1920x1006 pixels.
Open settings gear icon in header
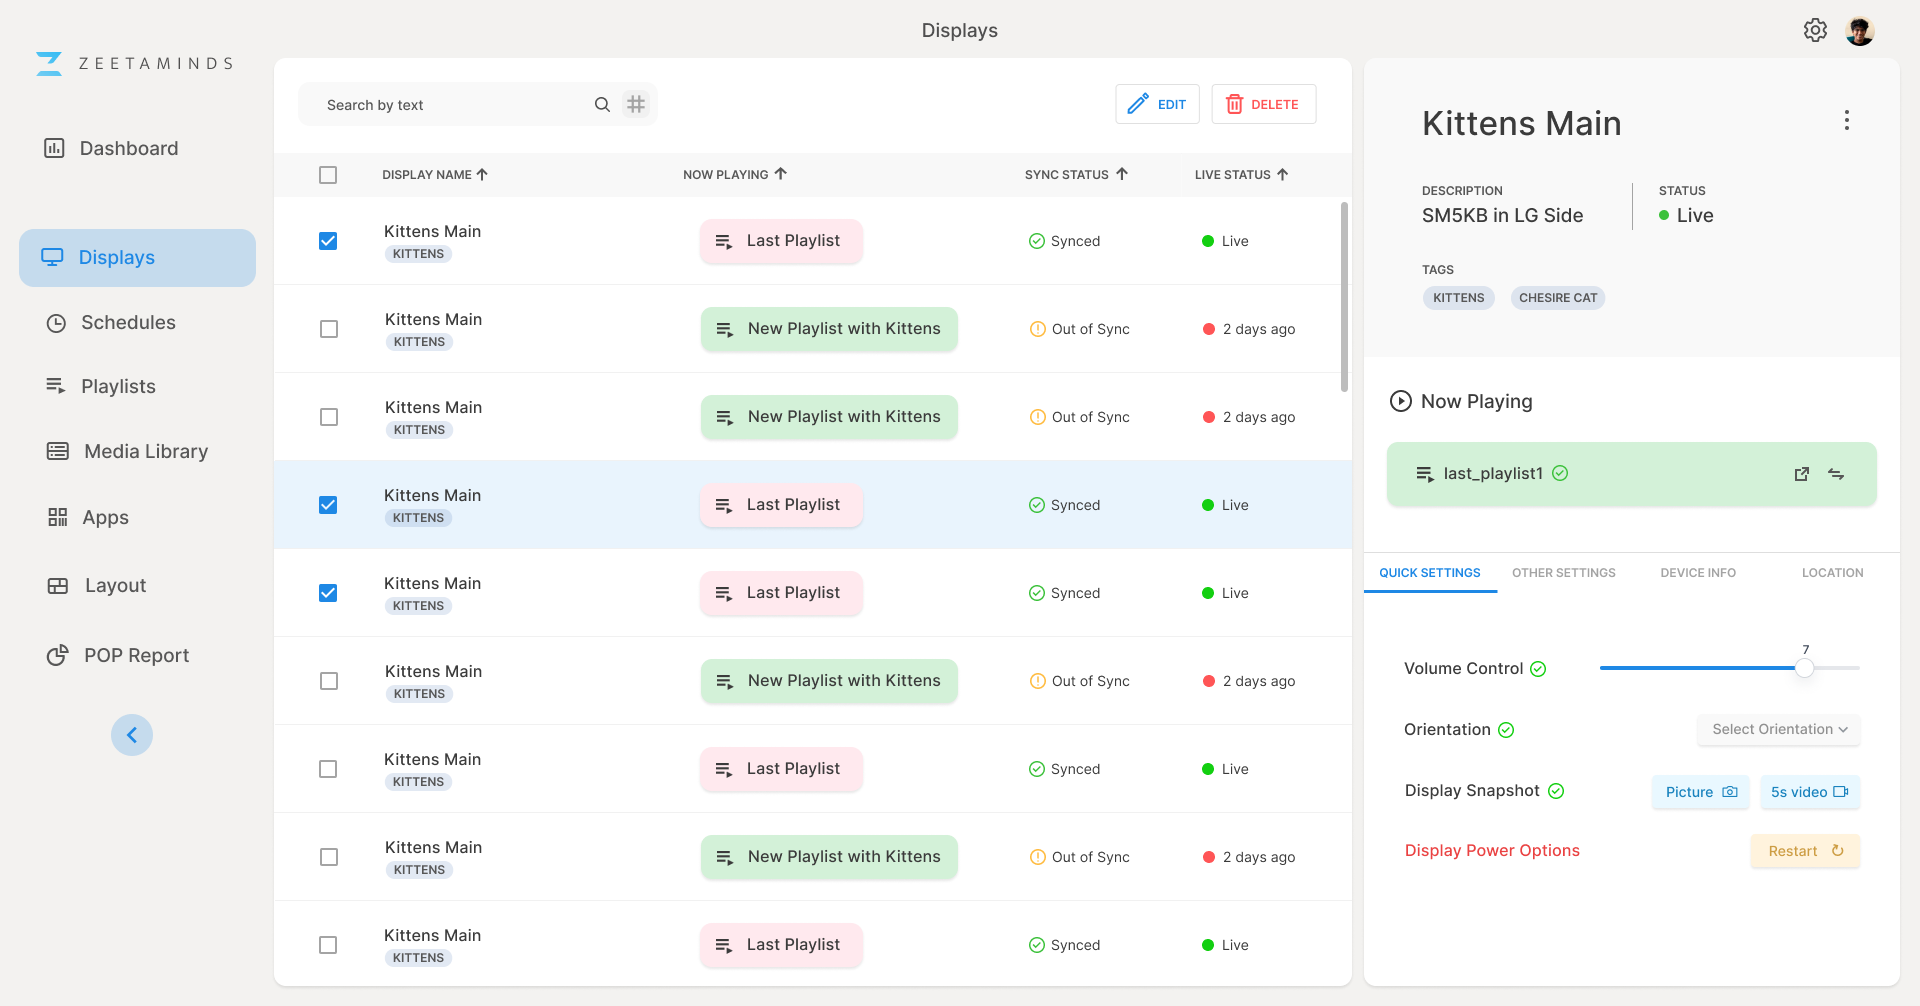click(x=1815, y=30)
